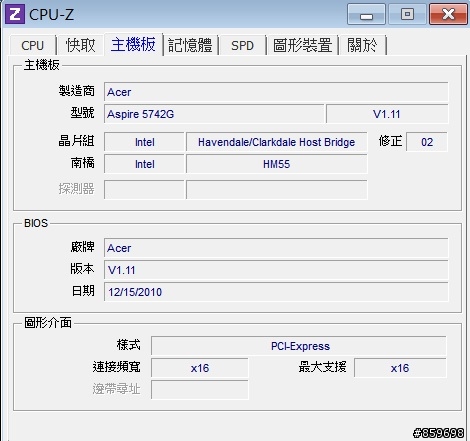Click the model field Aspire 5742G
Viewport: 470px width, 441px height.
pyautogui.click(x=214, y=114)
